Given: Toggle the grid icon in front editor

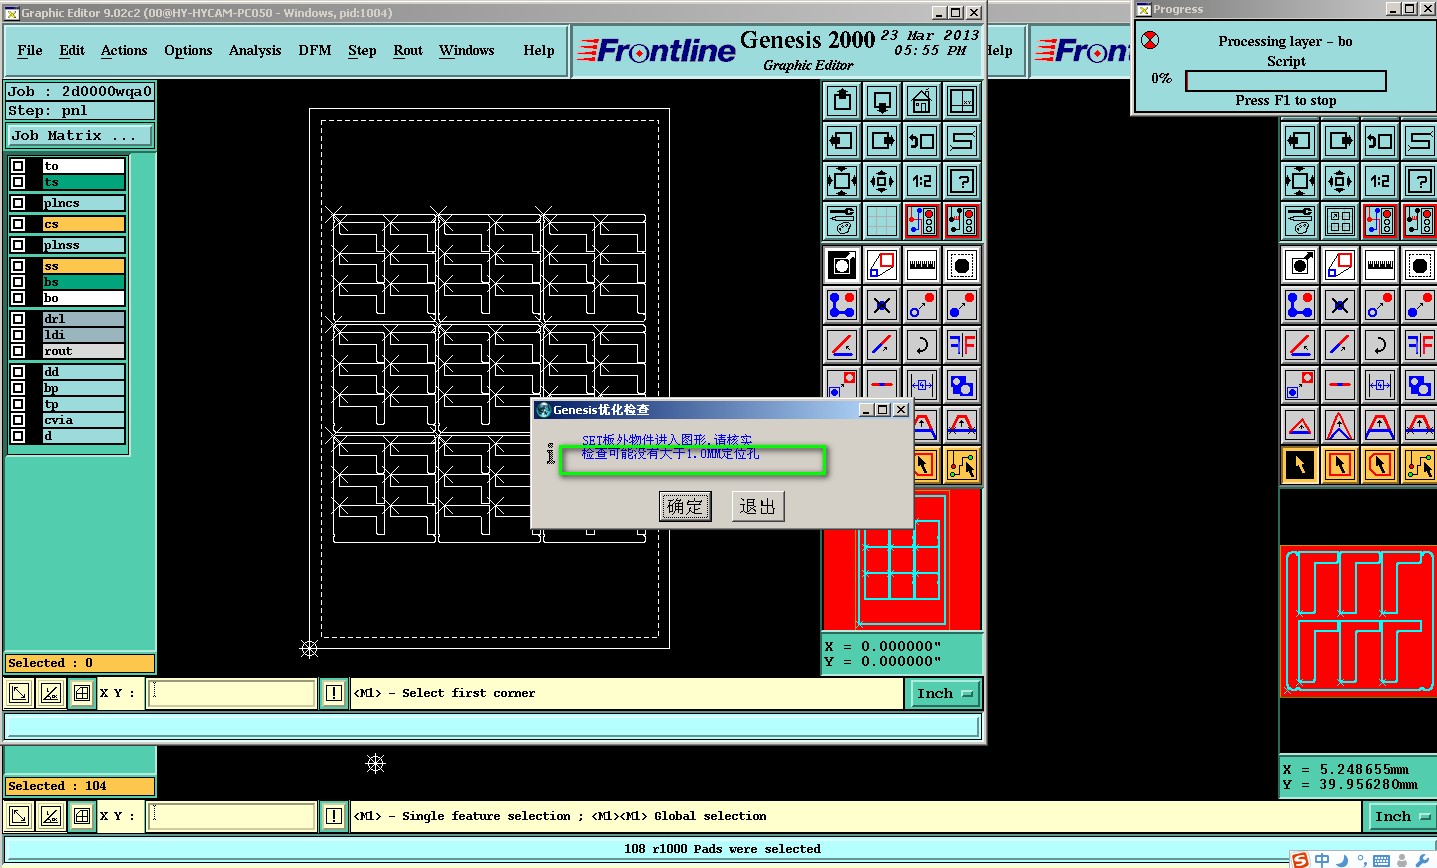Looking at the screenshot, I should tap(882, 221).
